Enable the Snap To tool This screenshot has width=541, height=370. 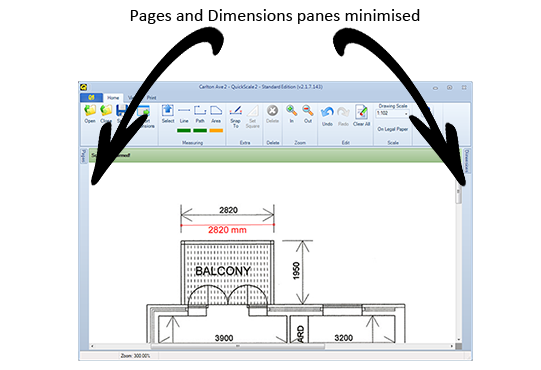coord(236,117)
